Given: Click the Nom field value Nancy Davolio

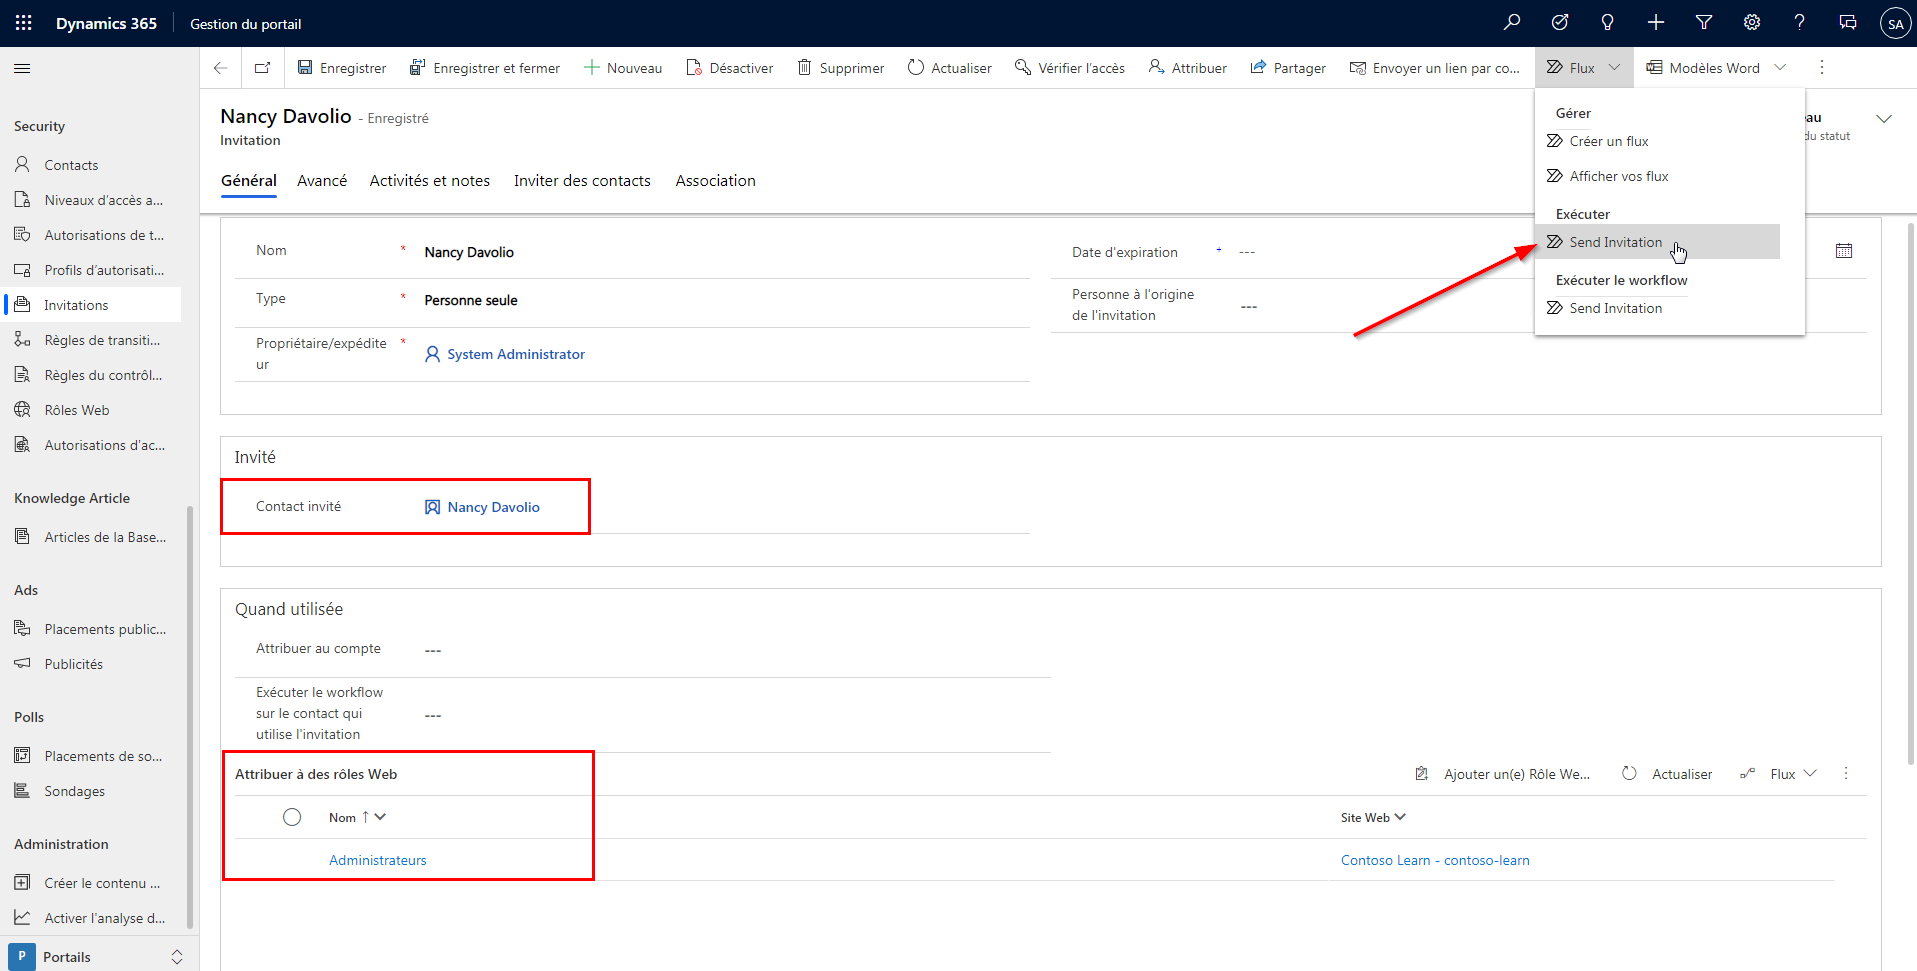Looking at the screenshot, I should click(469, 252).
